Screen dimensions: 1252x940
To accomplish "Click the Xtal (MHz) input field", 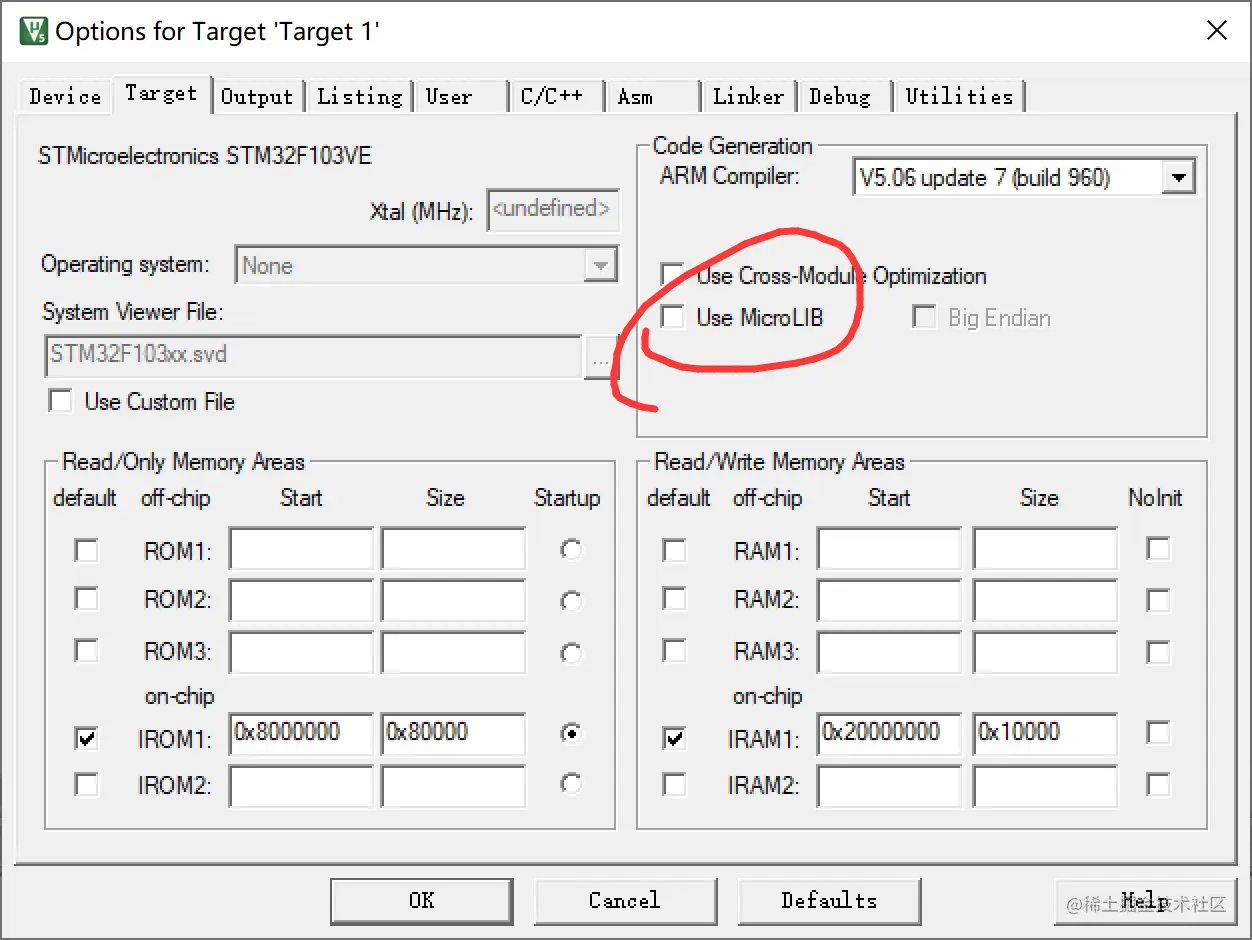I will [553, 210].
